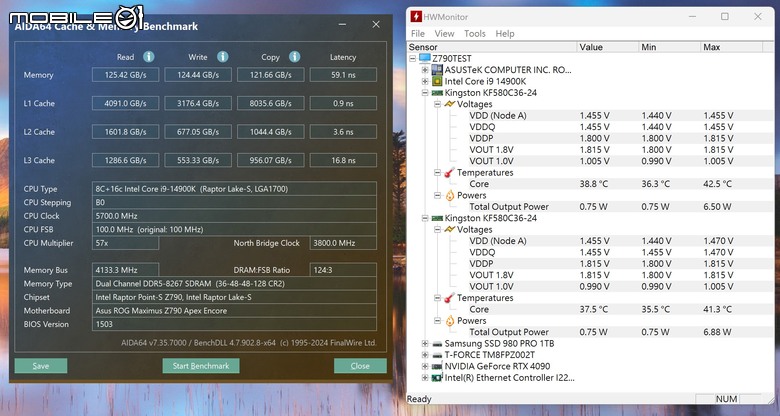Click the Close button in AIDA64

click(360, 366)
